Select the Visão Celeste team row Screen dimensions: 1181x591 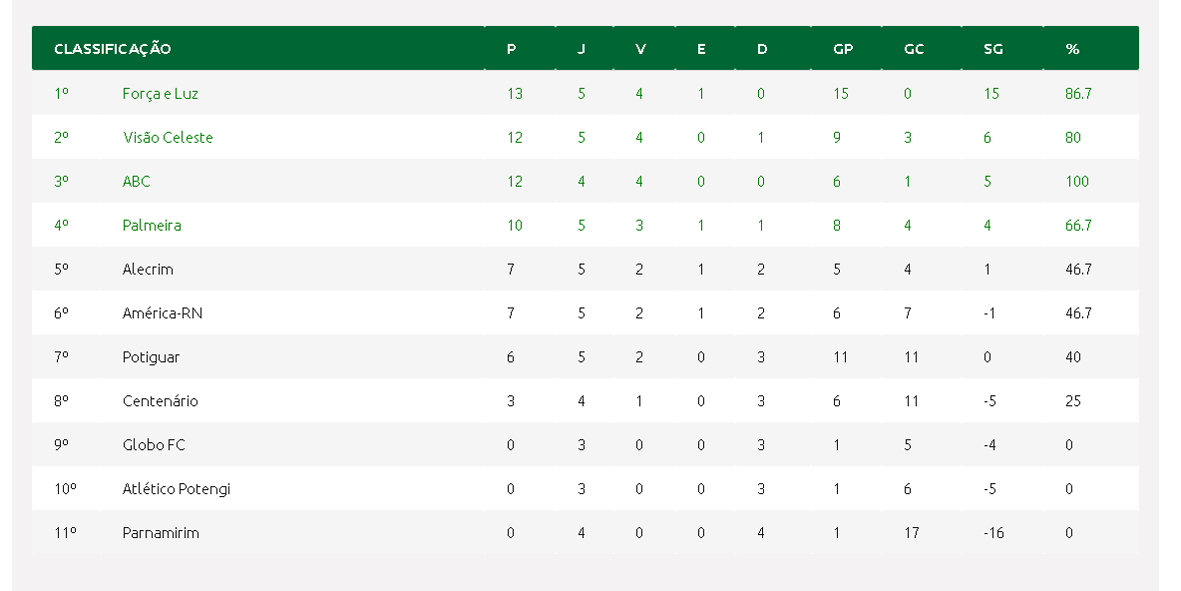[x=585, y=137]
